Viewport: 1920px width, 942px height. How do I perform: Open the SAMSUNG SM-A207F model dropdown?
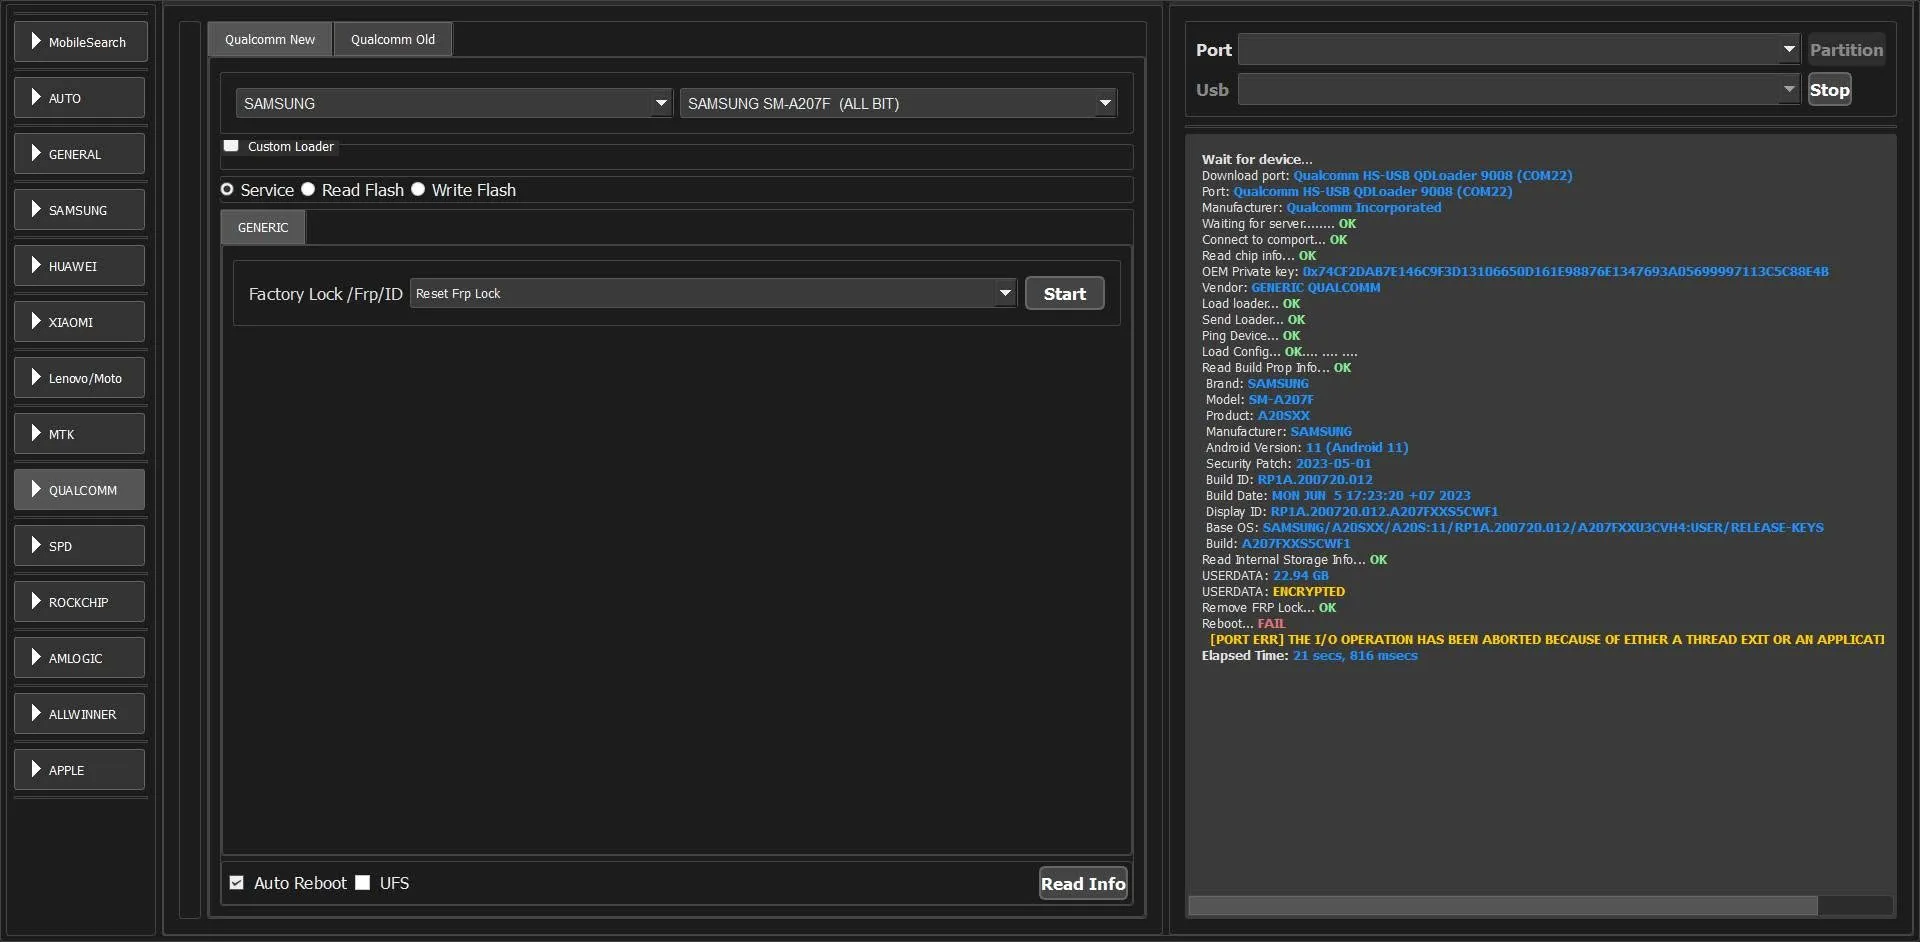pos(898,103)
